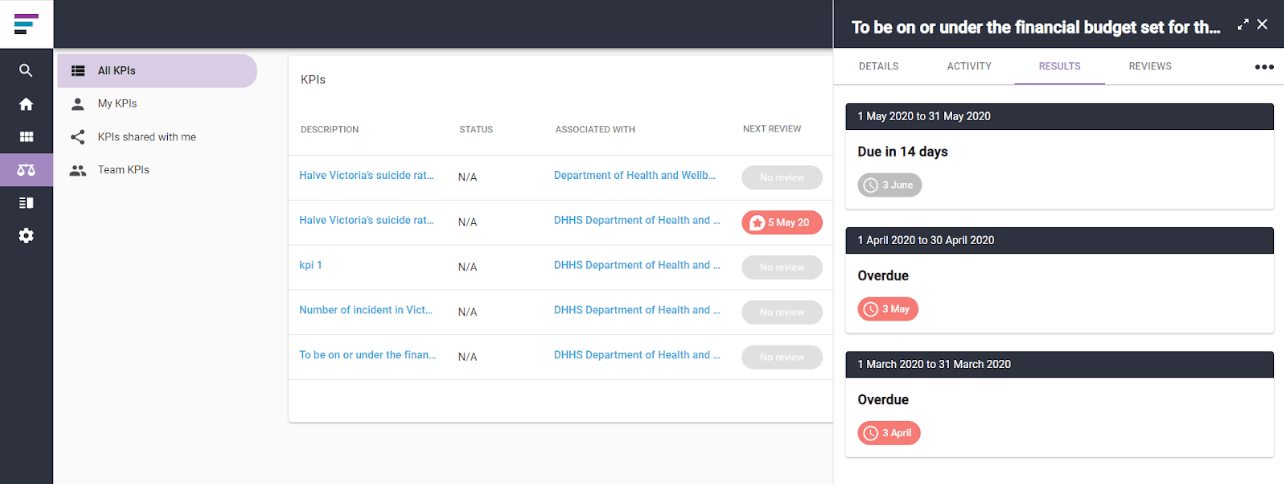Go to home via sidebar house icon
The image size is (1284, 484).
[x=26, y=104]
